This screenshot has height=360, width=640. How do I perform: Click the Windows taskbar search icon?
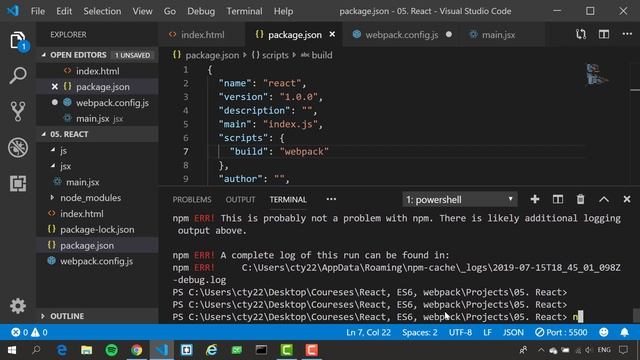tap(36, 350)
